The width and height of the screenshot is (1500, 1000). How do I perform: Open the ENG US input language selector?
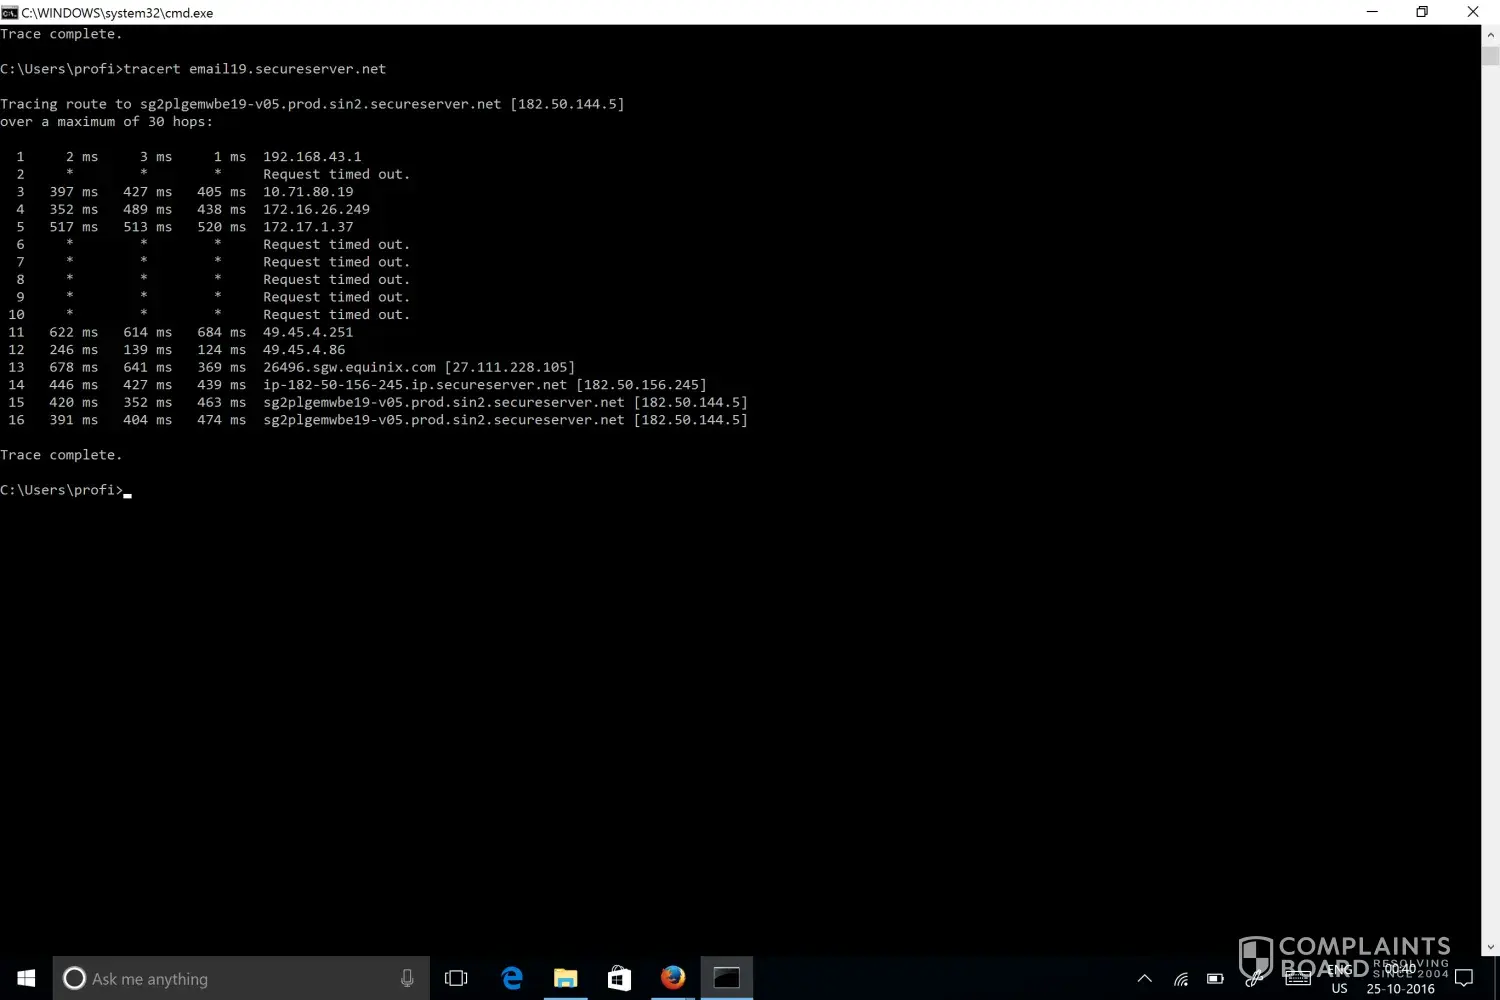pyautogui.click(x=1340, y=978)
